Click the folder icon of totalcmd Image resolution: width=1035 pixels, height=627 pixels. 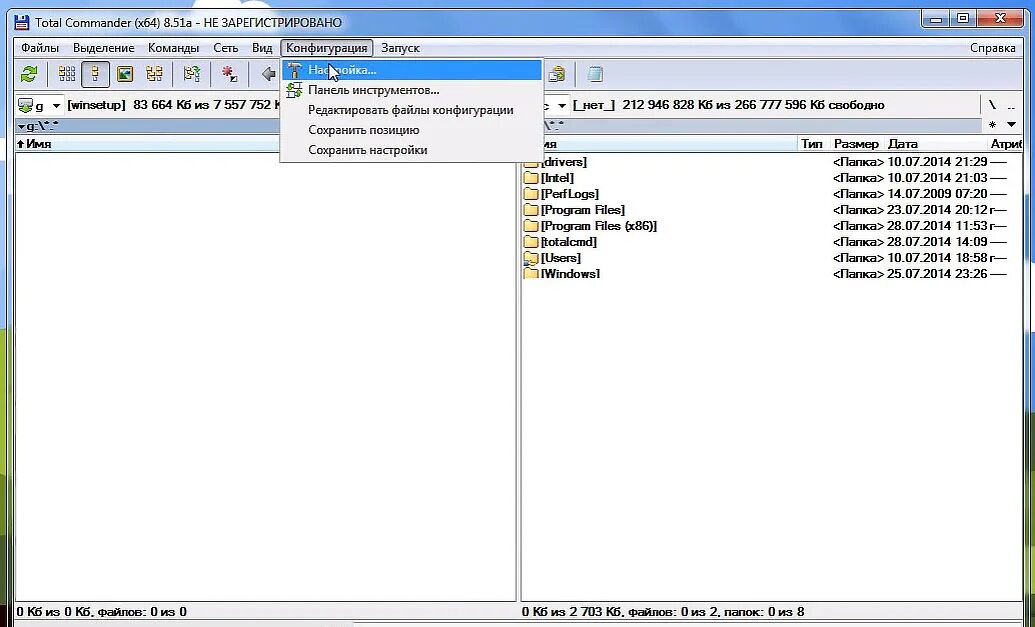coord(531,242)
